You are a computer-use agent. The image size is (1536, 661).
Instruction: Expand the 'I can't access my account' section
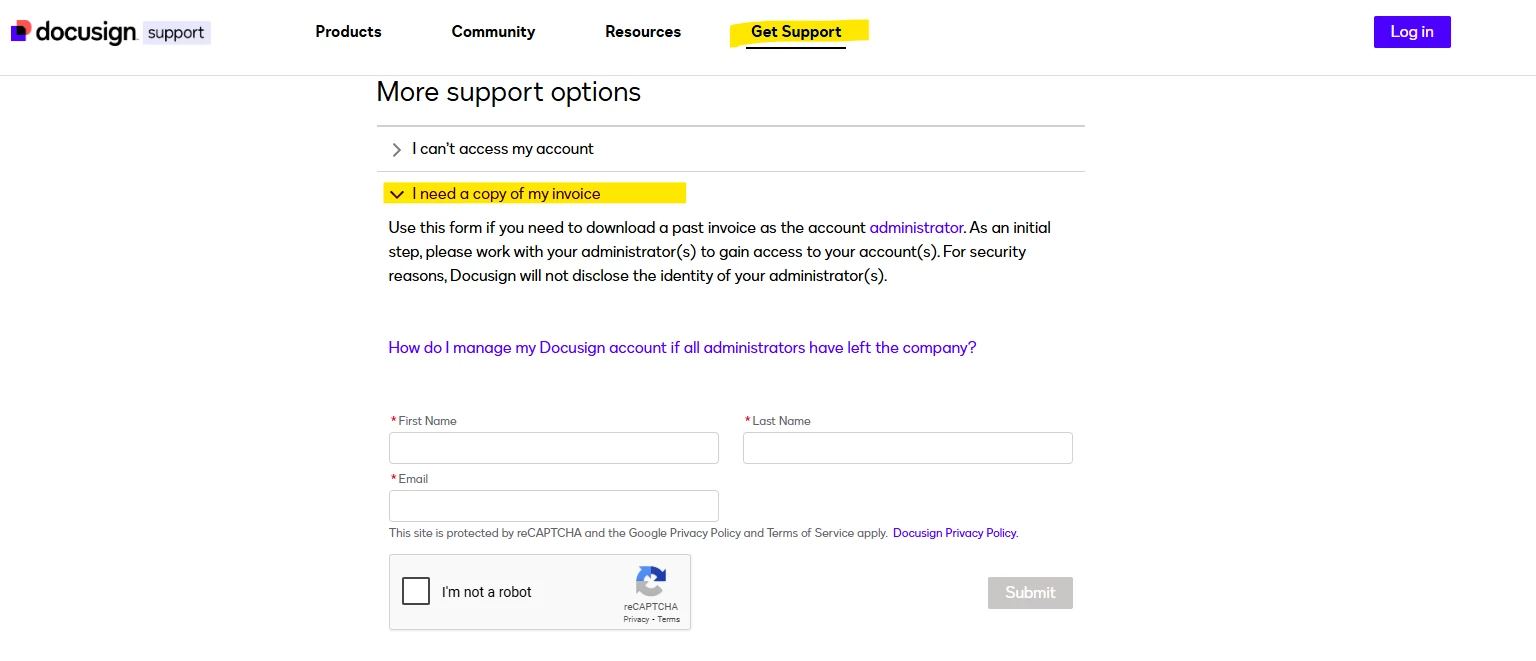pyautogui.click(x=730, y=149)
